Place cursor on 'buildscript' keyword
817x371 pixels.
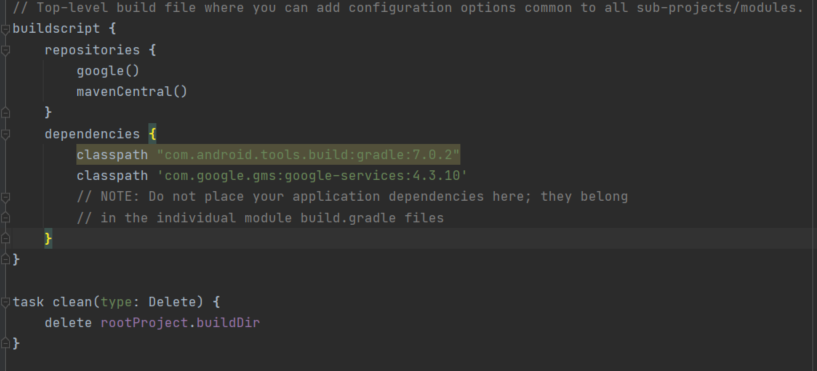[56, 29]
